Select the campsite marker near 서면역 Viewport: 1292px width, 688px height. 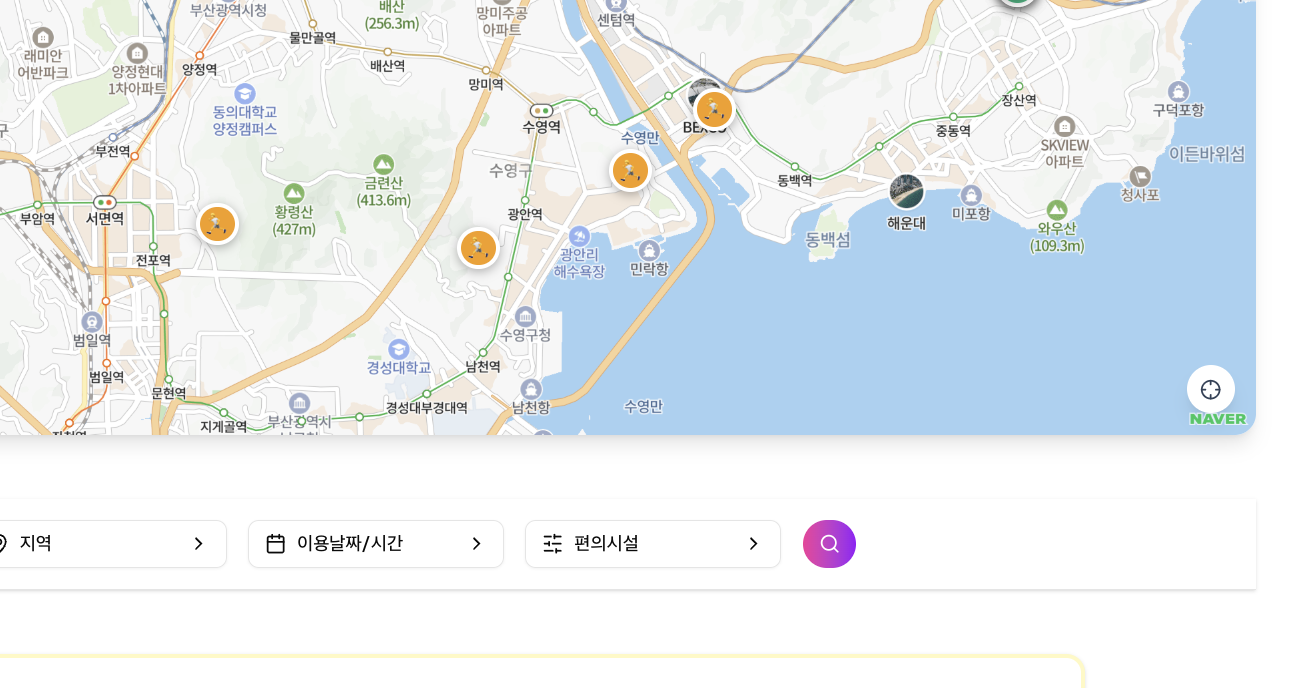point(218,223)
